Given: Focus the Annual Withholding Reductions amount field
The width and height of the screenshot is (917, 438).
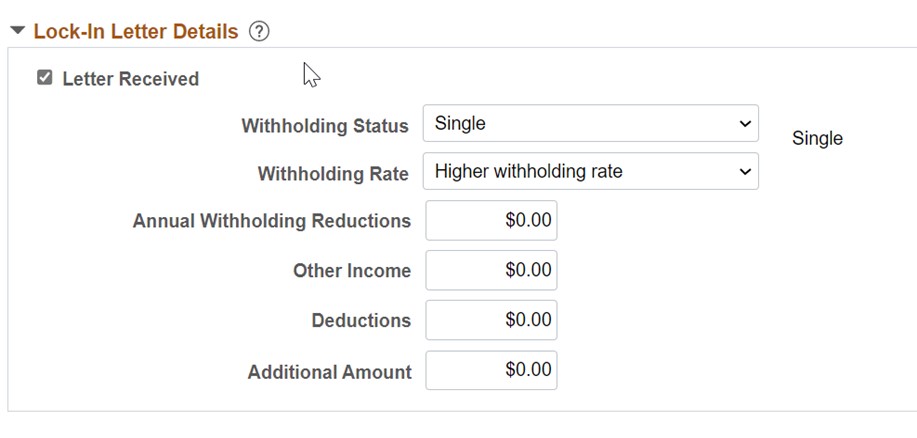Looking at the screenshot, I should (491, 220).
